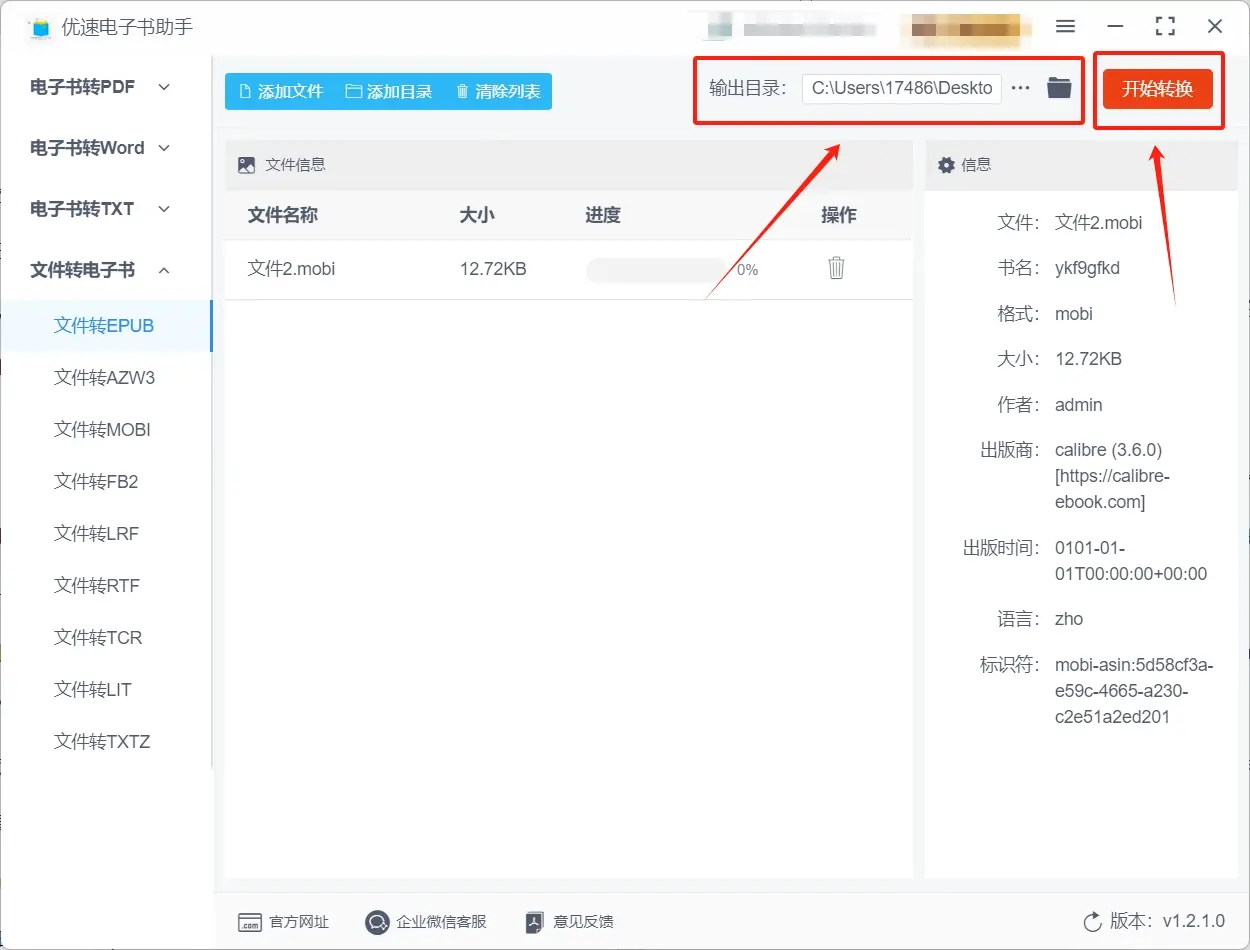Click the 文件信息 panel header icon

point(246,164)
